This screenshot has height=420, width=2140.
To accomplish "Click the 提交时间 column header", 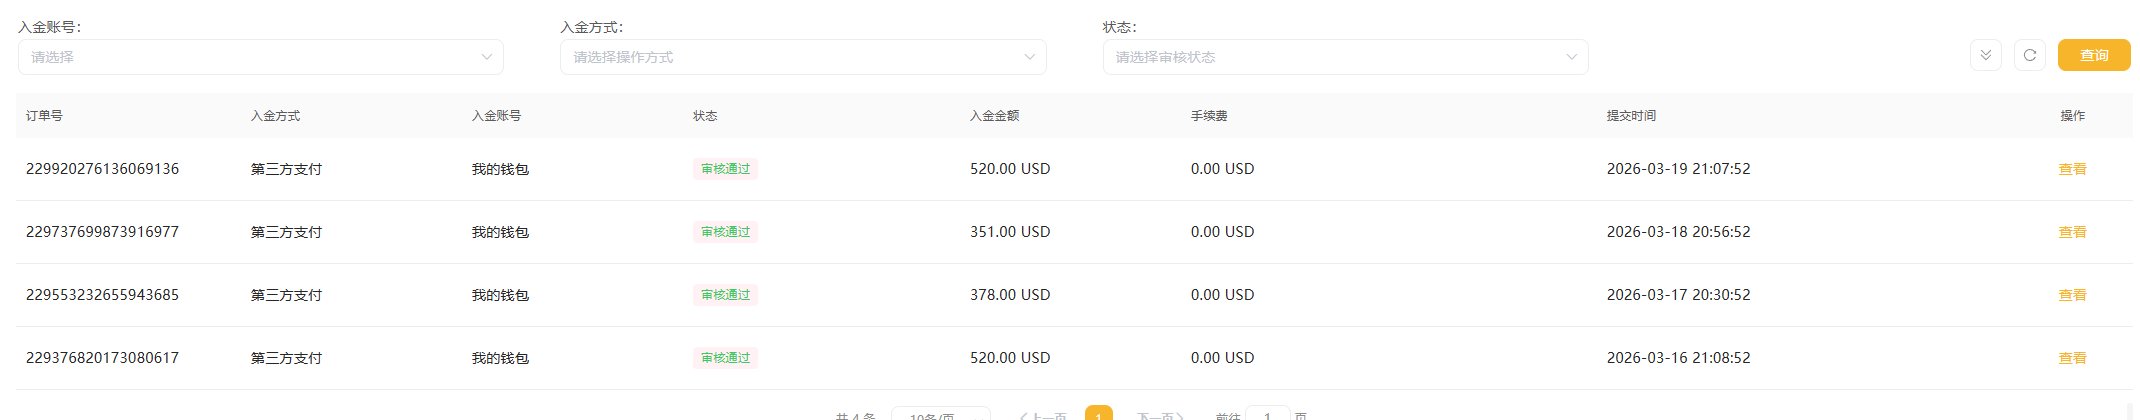I will coord(1630,116).
